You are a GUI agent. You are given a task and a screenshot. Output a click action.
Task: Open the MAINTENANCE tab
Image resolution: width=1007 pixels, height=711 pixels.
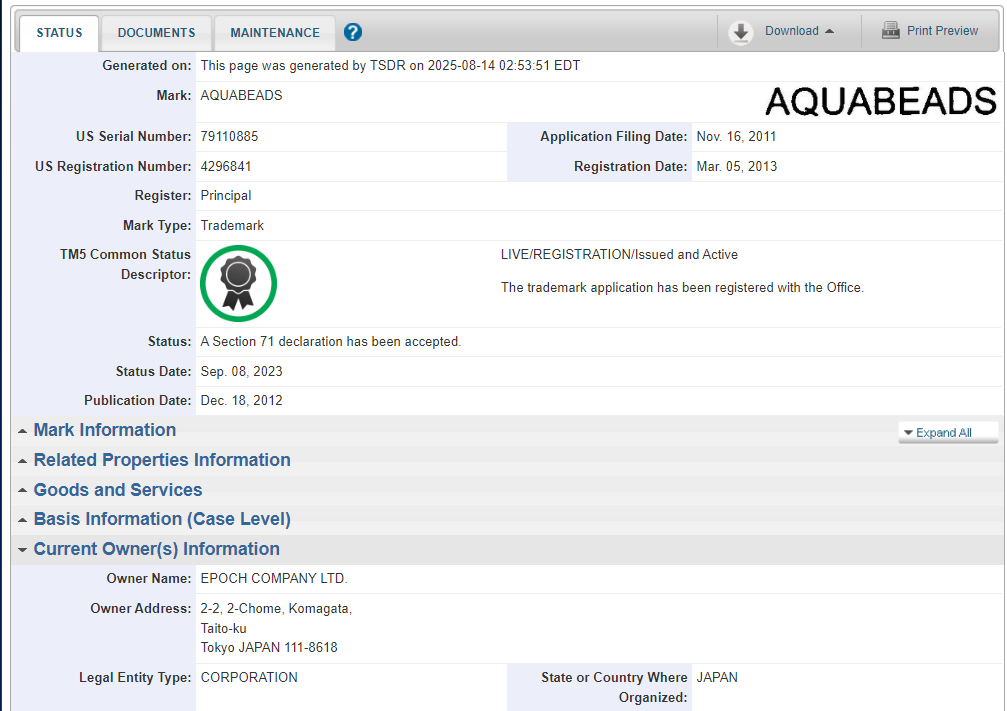275,33
